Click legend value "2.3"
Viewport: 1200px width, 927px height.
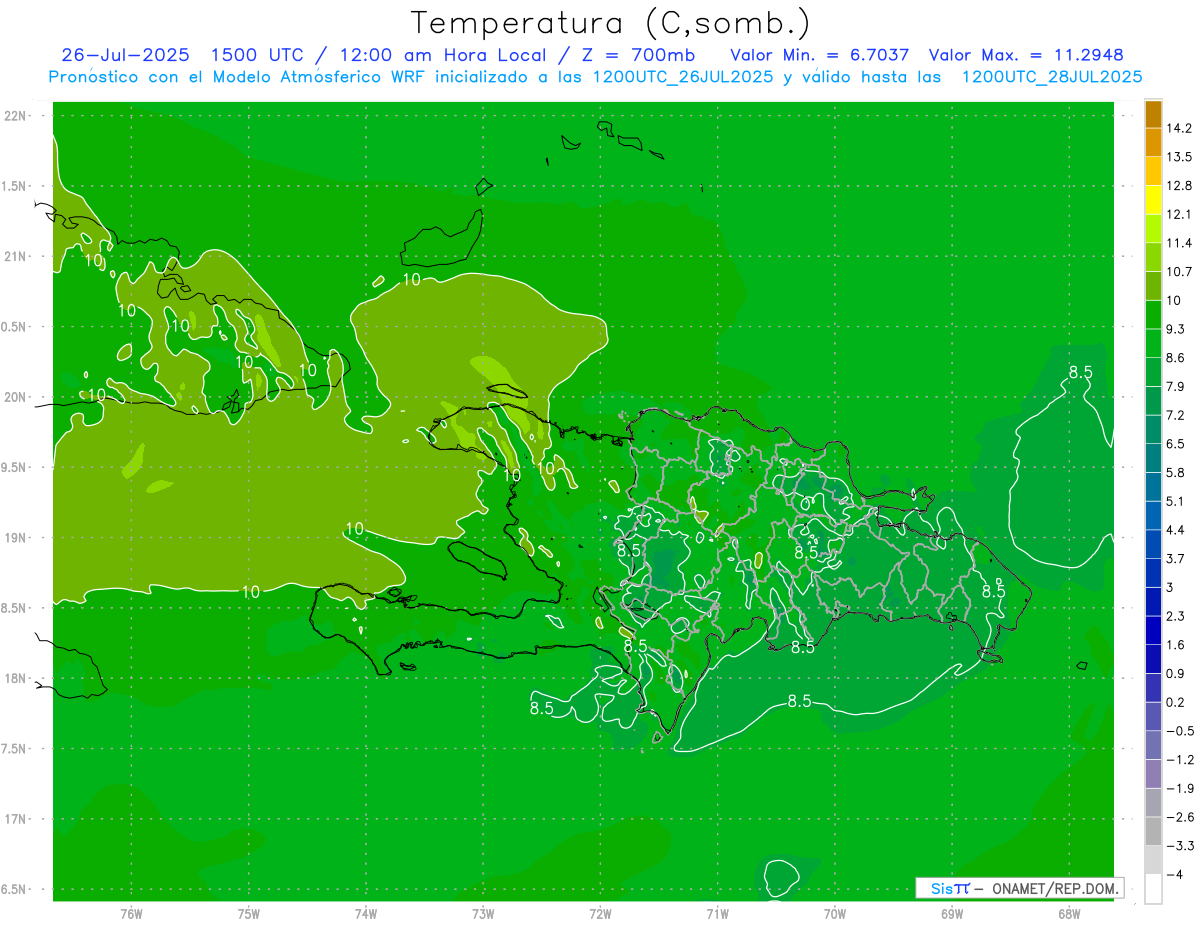pyautogui.click(x=1176, y=616)
